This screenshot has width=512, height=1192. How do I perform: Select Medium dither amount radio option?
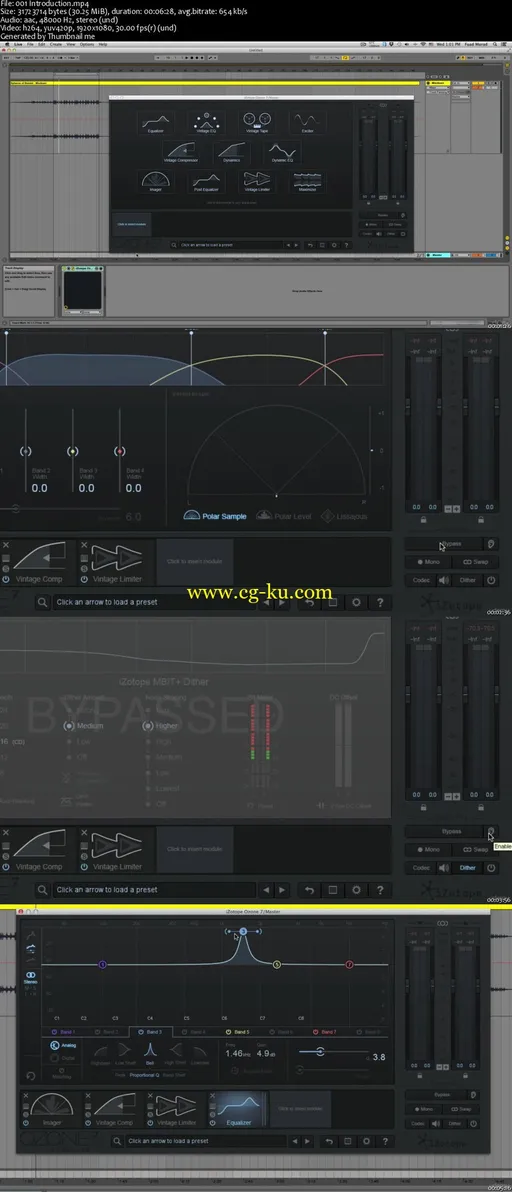[x=84, y=725]
